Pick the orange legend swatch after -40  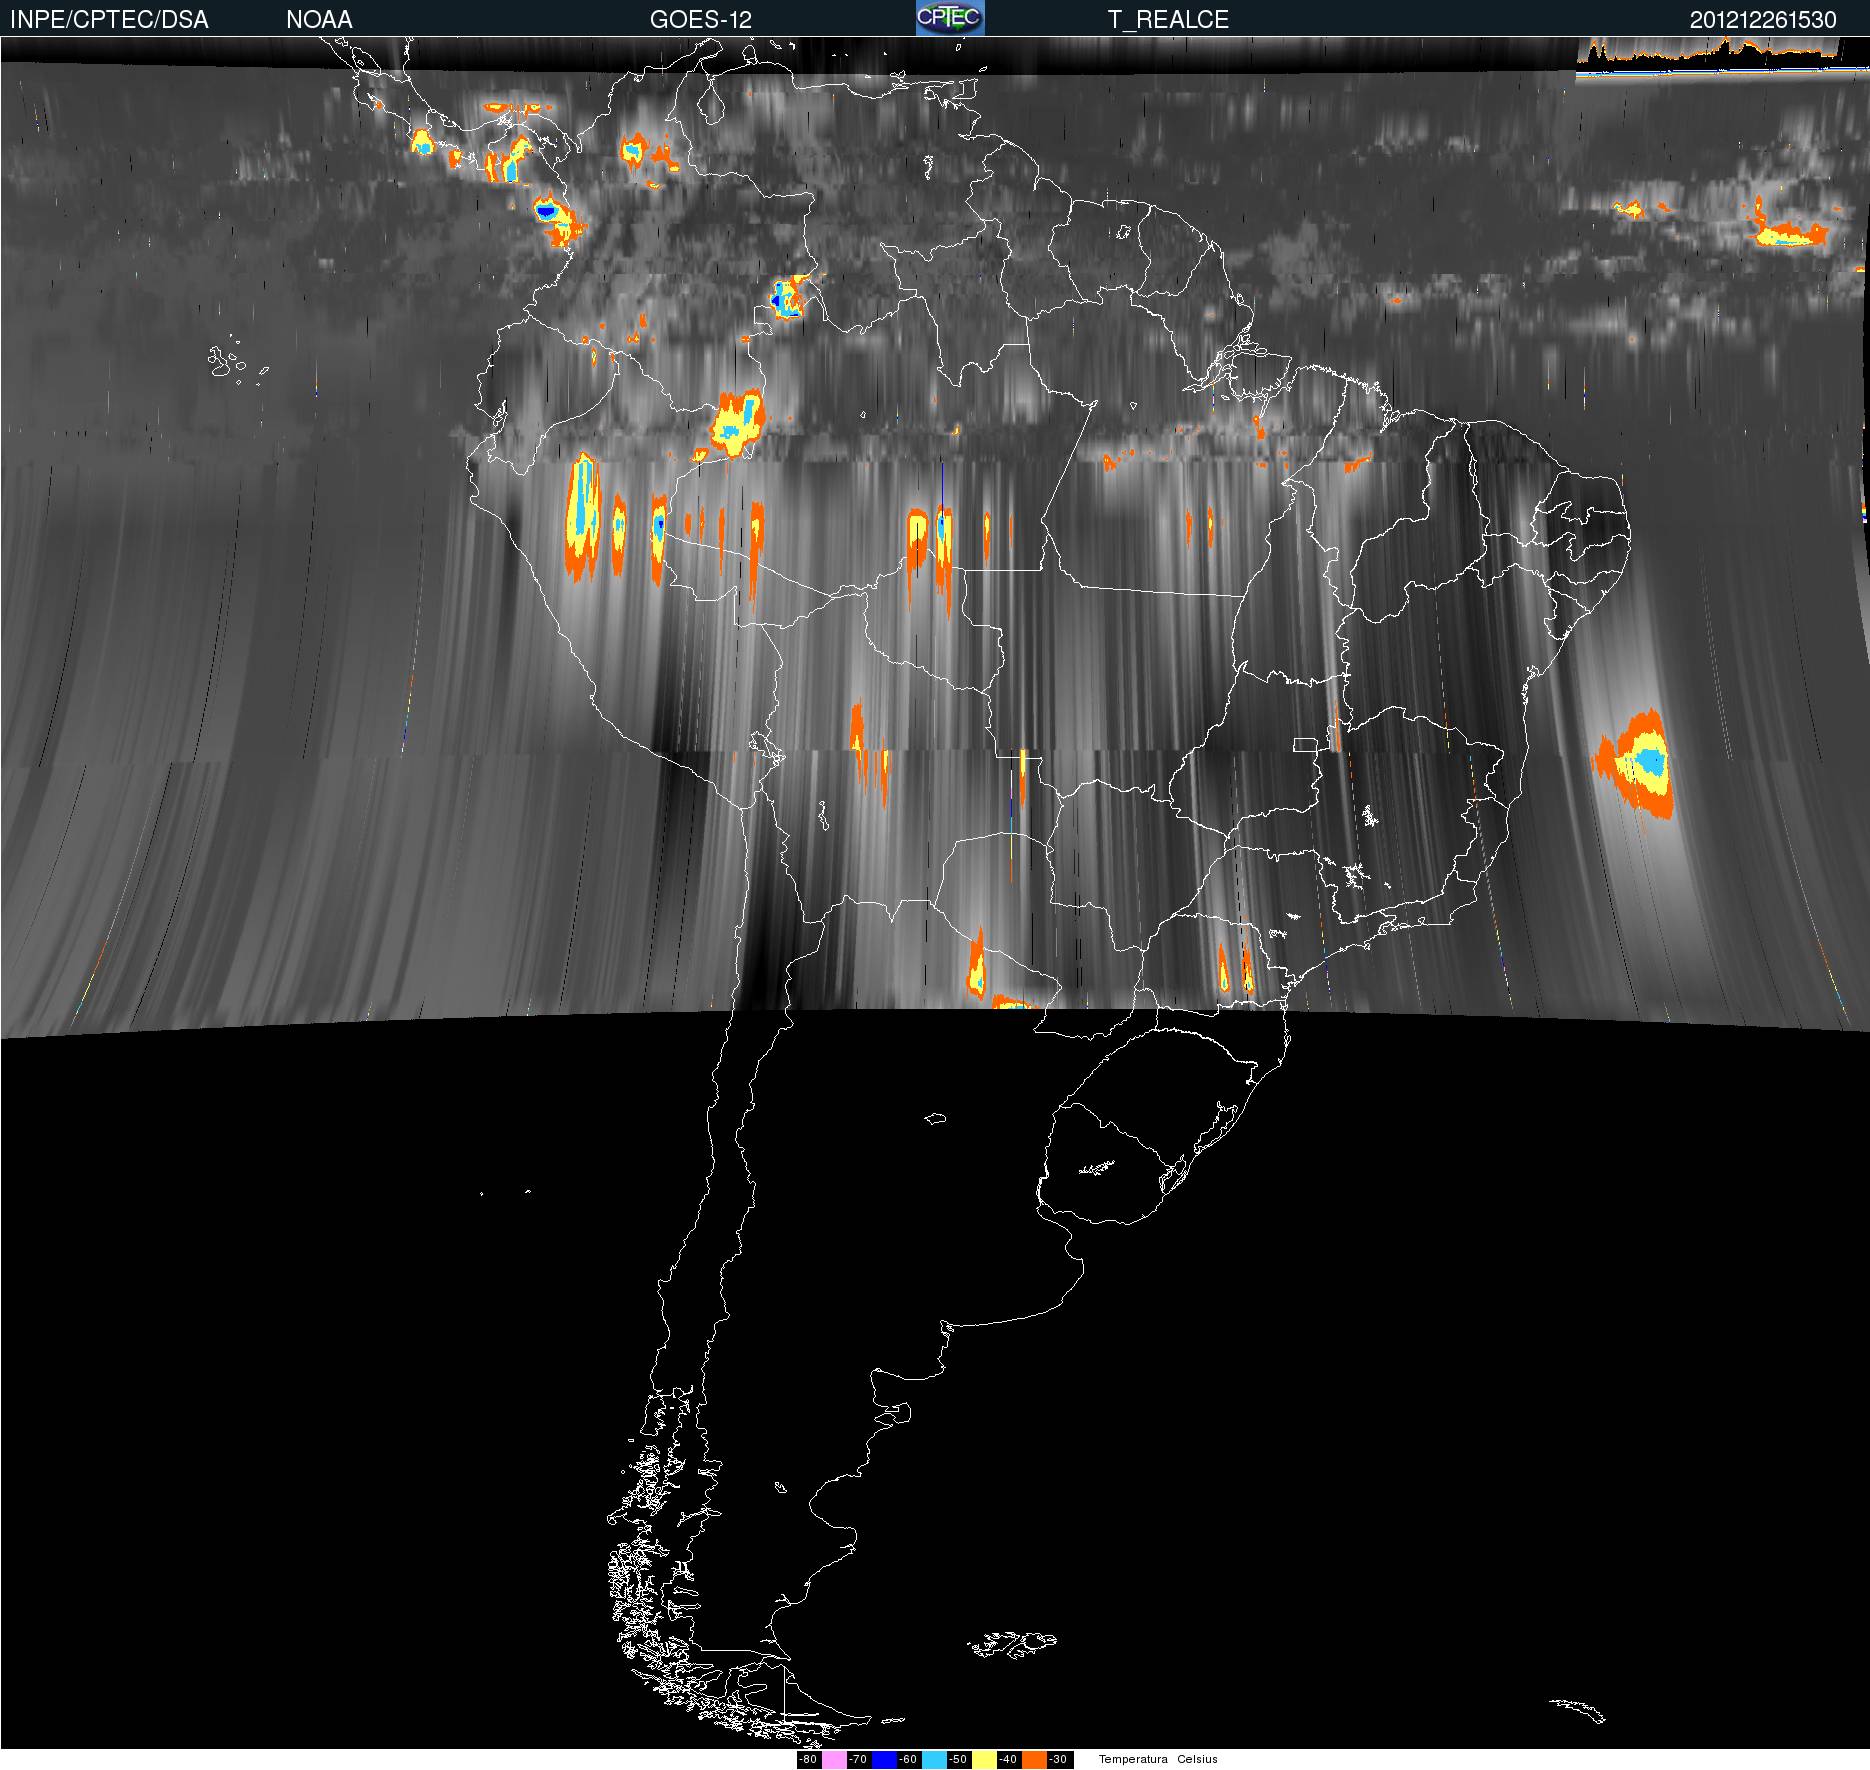point(1034,1760)
